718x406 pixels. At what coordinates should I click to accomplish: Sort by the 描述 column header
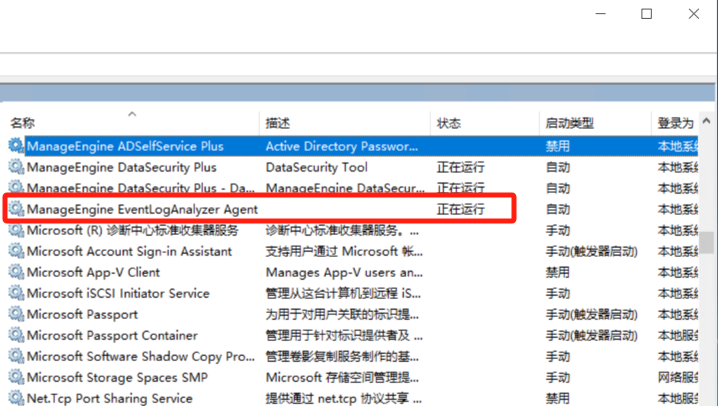[277, 123]
